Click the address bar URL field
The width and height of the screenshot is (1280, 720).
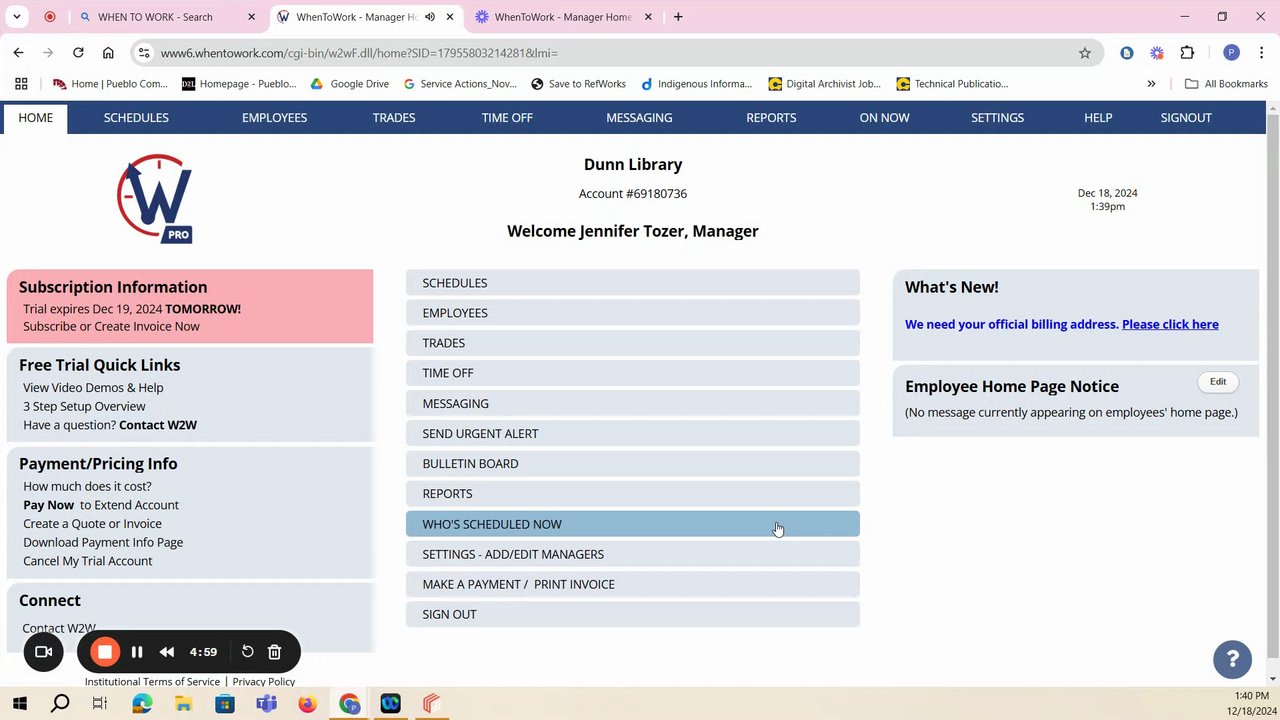click(x=610, y=53)
